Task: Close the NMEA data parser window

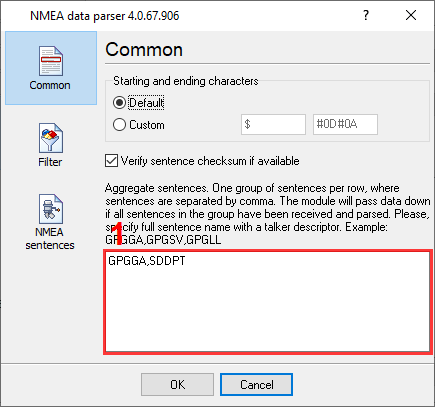Action: (x=411, y=15)
